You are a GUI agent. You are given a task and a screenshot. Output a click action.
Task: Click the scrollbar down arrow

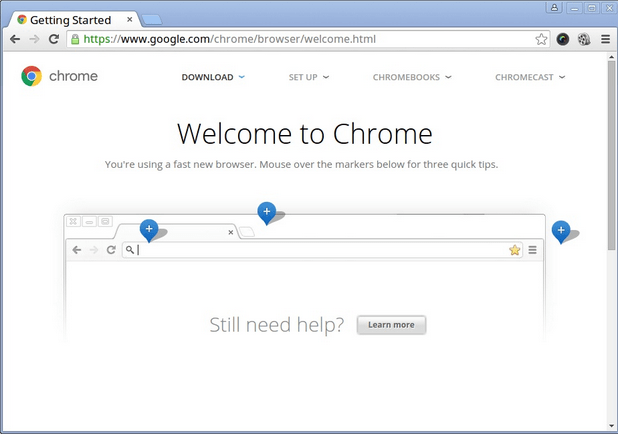click(611, 426)
